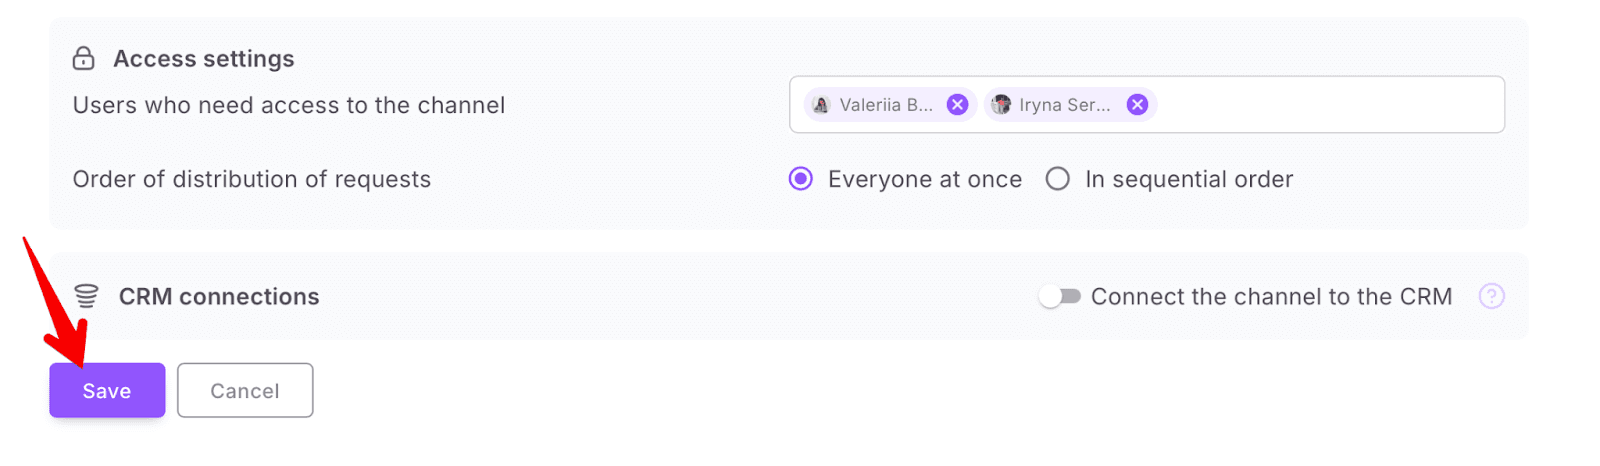Viewport: 1600px width, 466px height.
Task: Remove Valeriia B. from channel access
Action: click(957, 105)
